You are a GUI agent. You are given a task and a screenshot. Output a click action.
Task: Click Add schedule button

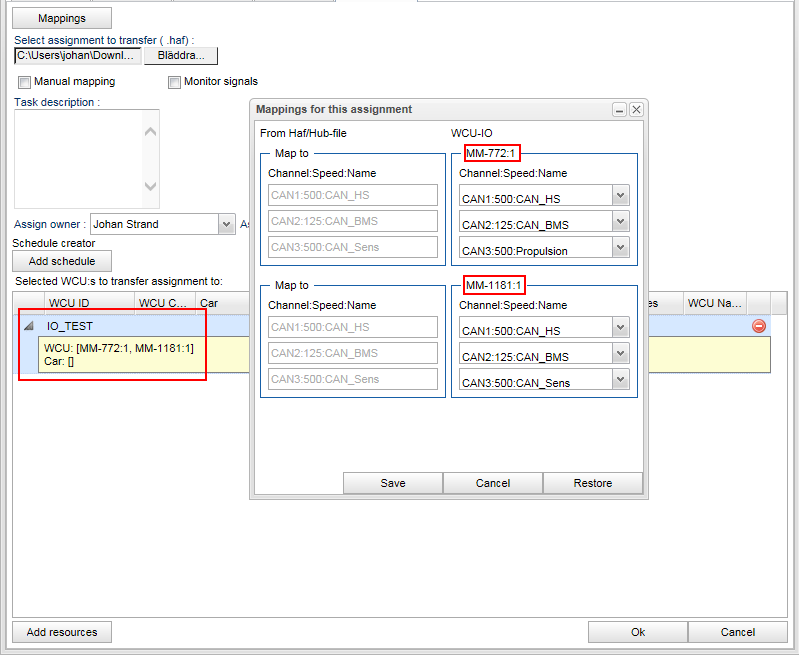click(62, 261)
